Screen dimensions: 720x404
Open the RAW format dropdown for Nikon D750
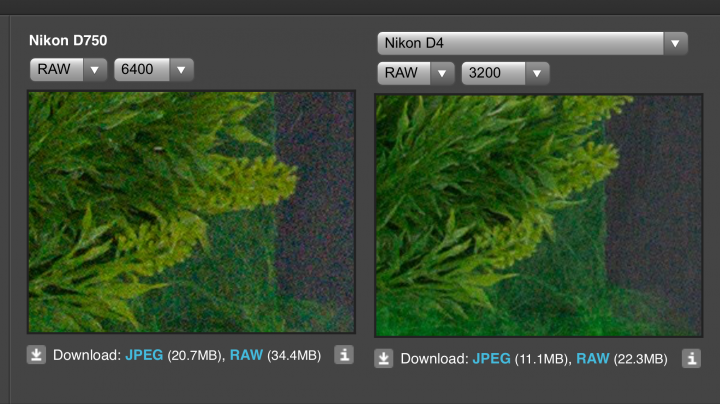[68, 70]
